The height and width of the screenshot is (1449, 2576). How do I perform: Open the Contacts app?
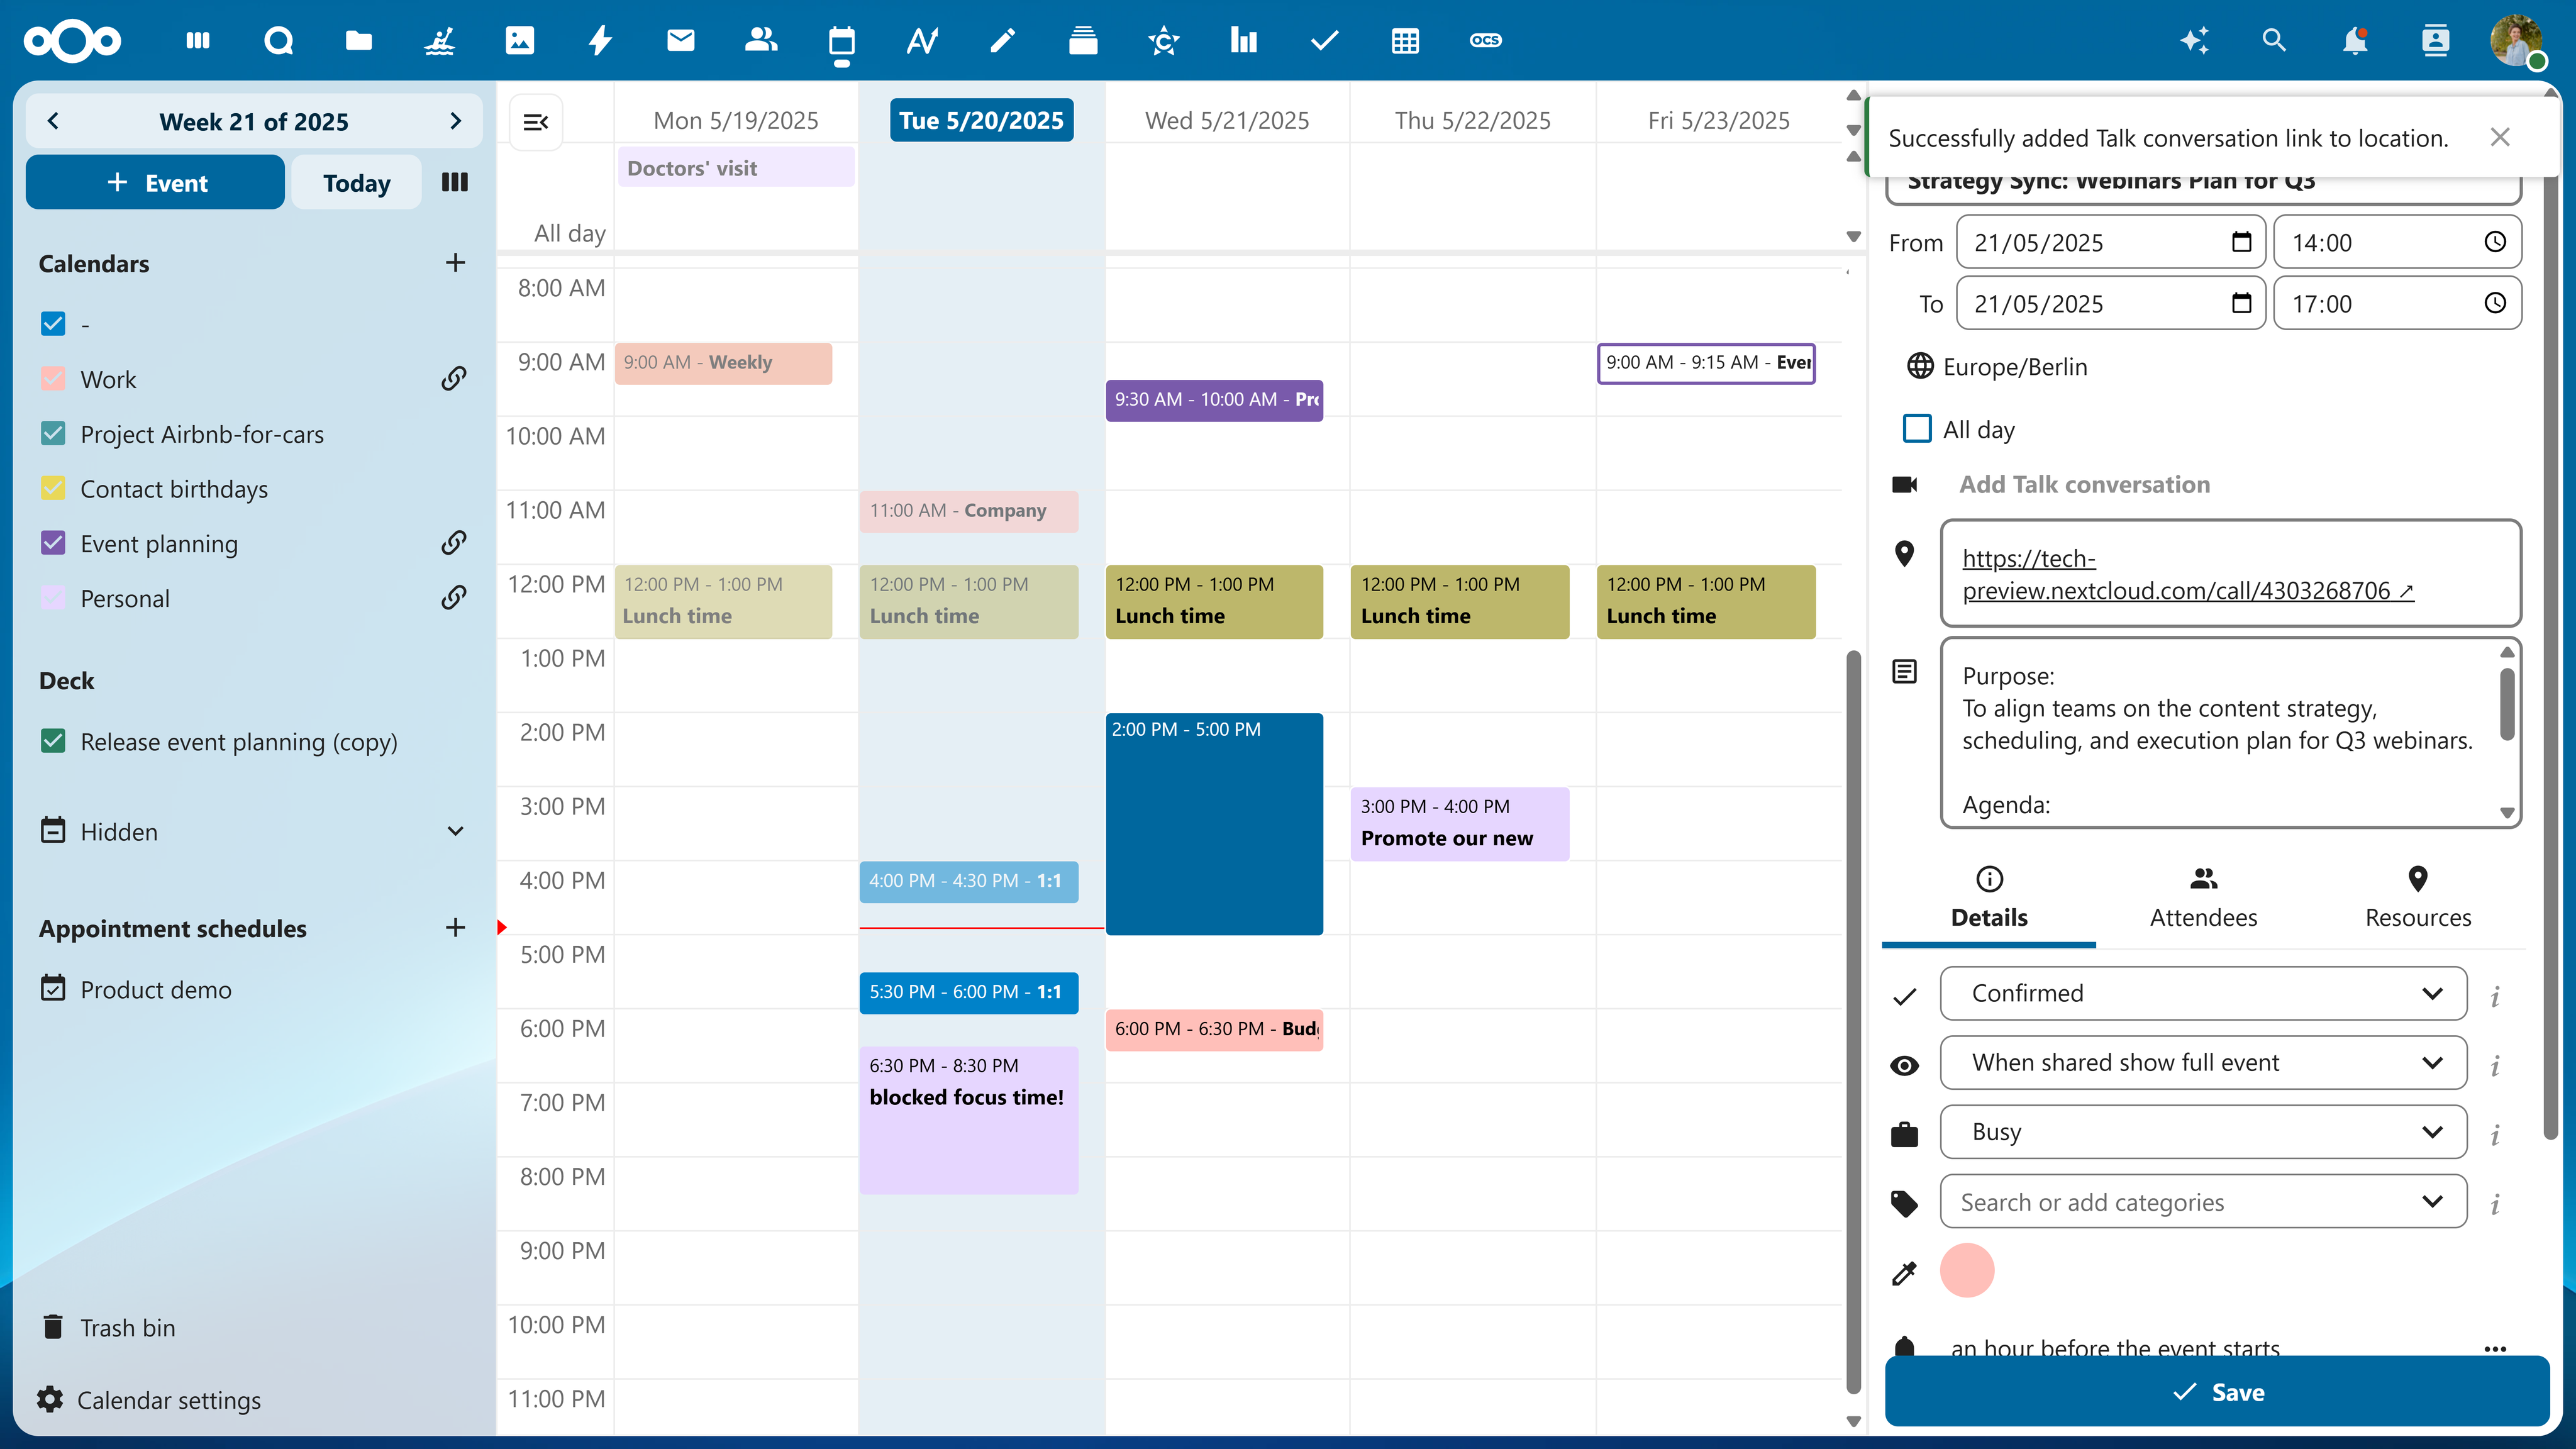point(760,41)
